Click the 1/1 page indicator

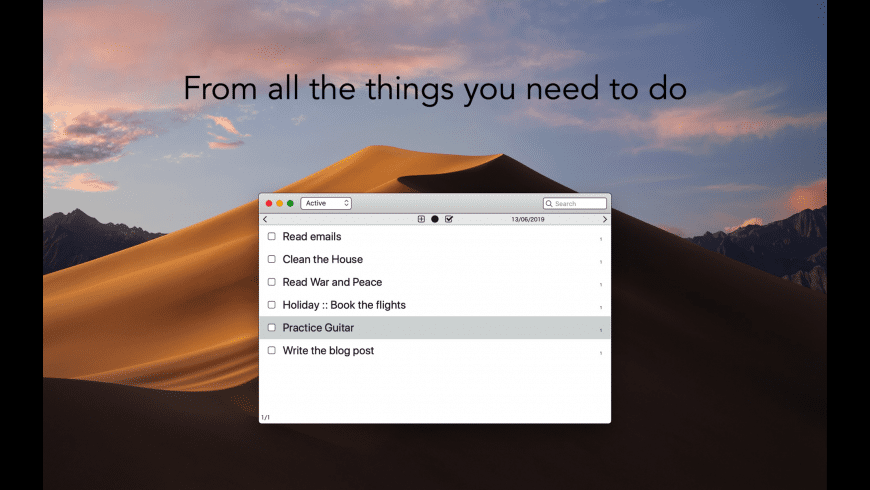click(266, 417)
